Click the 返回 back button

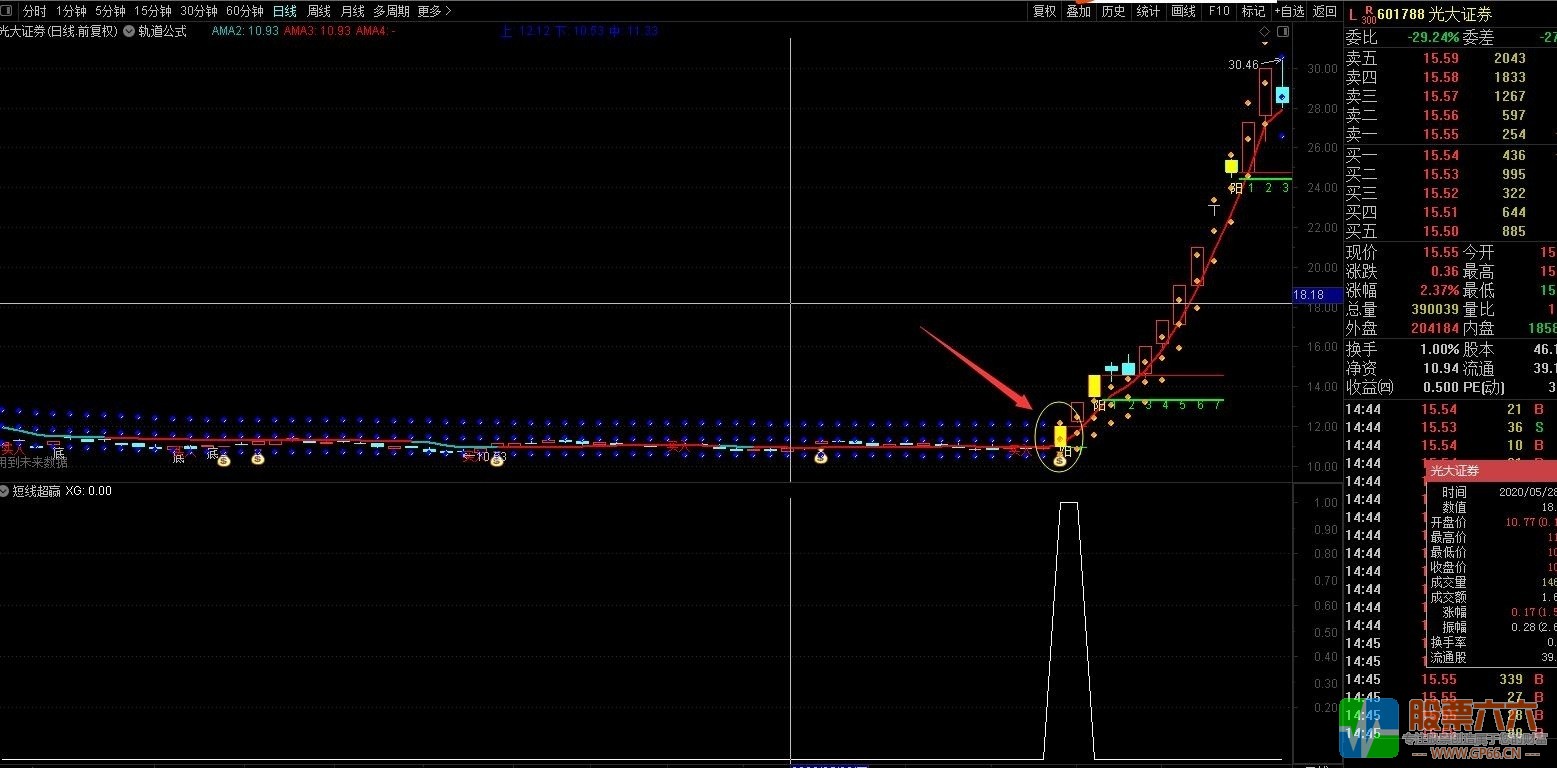pos(1324,11)
